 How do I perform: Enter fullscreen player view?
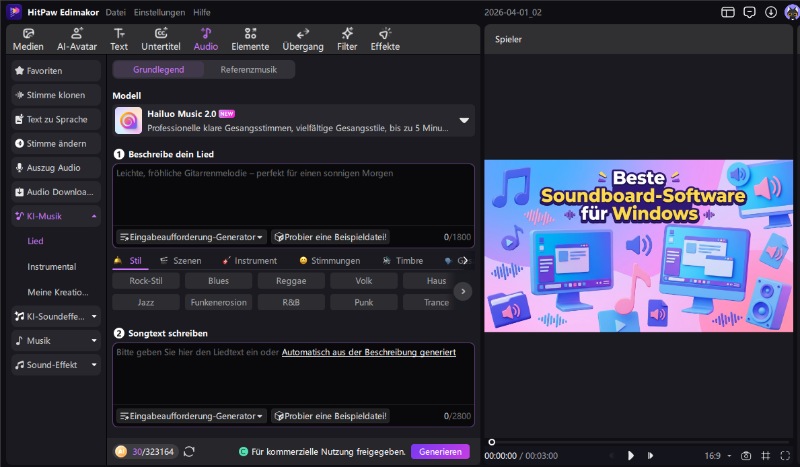(785, 455)
